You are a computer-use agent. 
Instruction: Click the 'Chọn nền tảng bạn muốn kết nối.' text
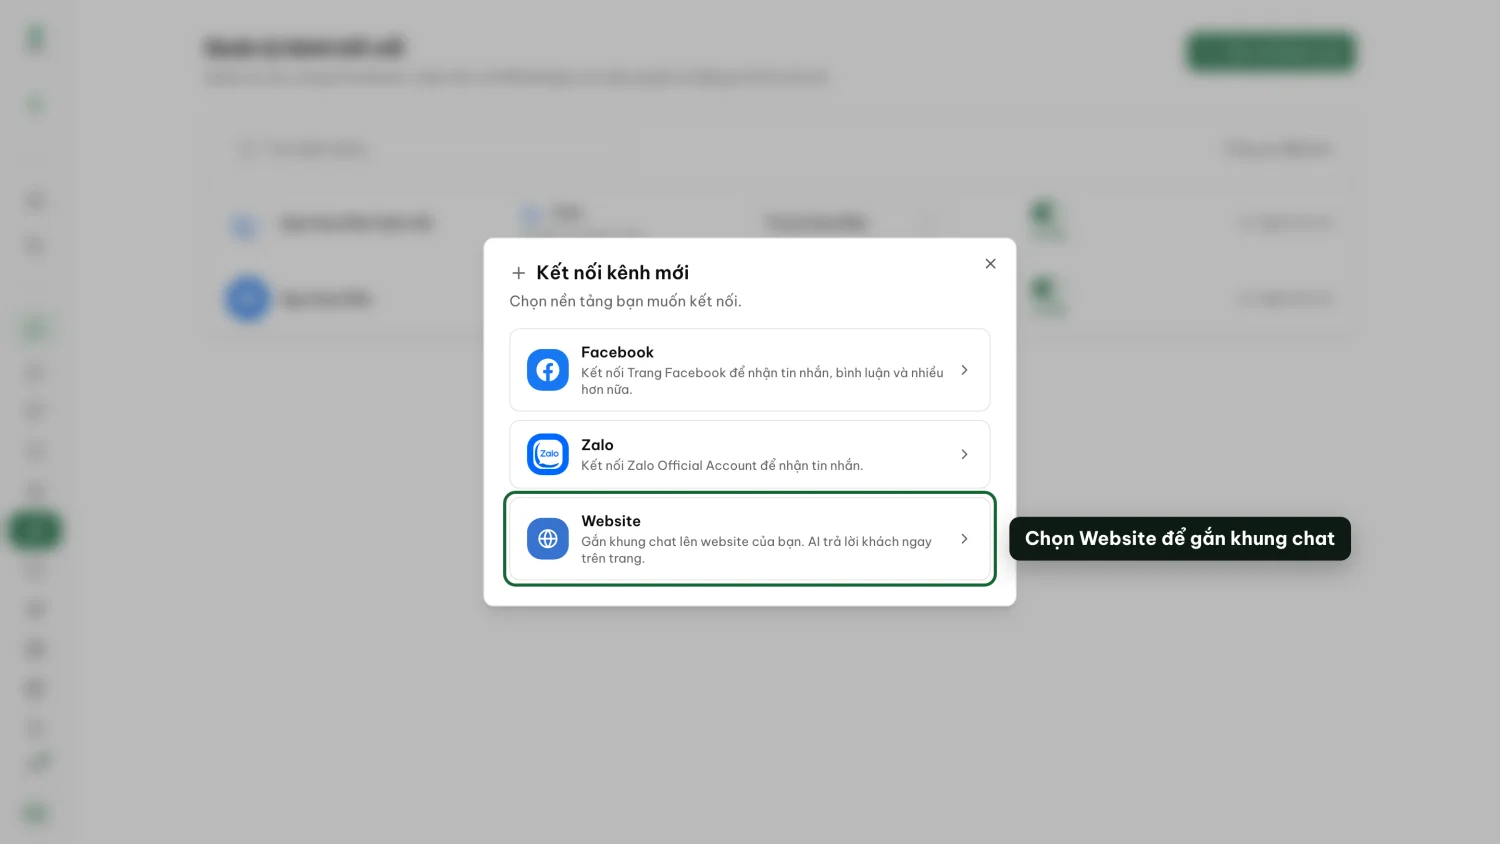[625, 301]
